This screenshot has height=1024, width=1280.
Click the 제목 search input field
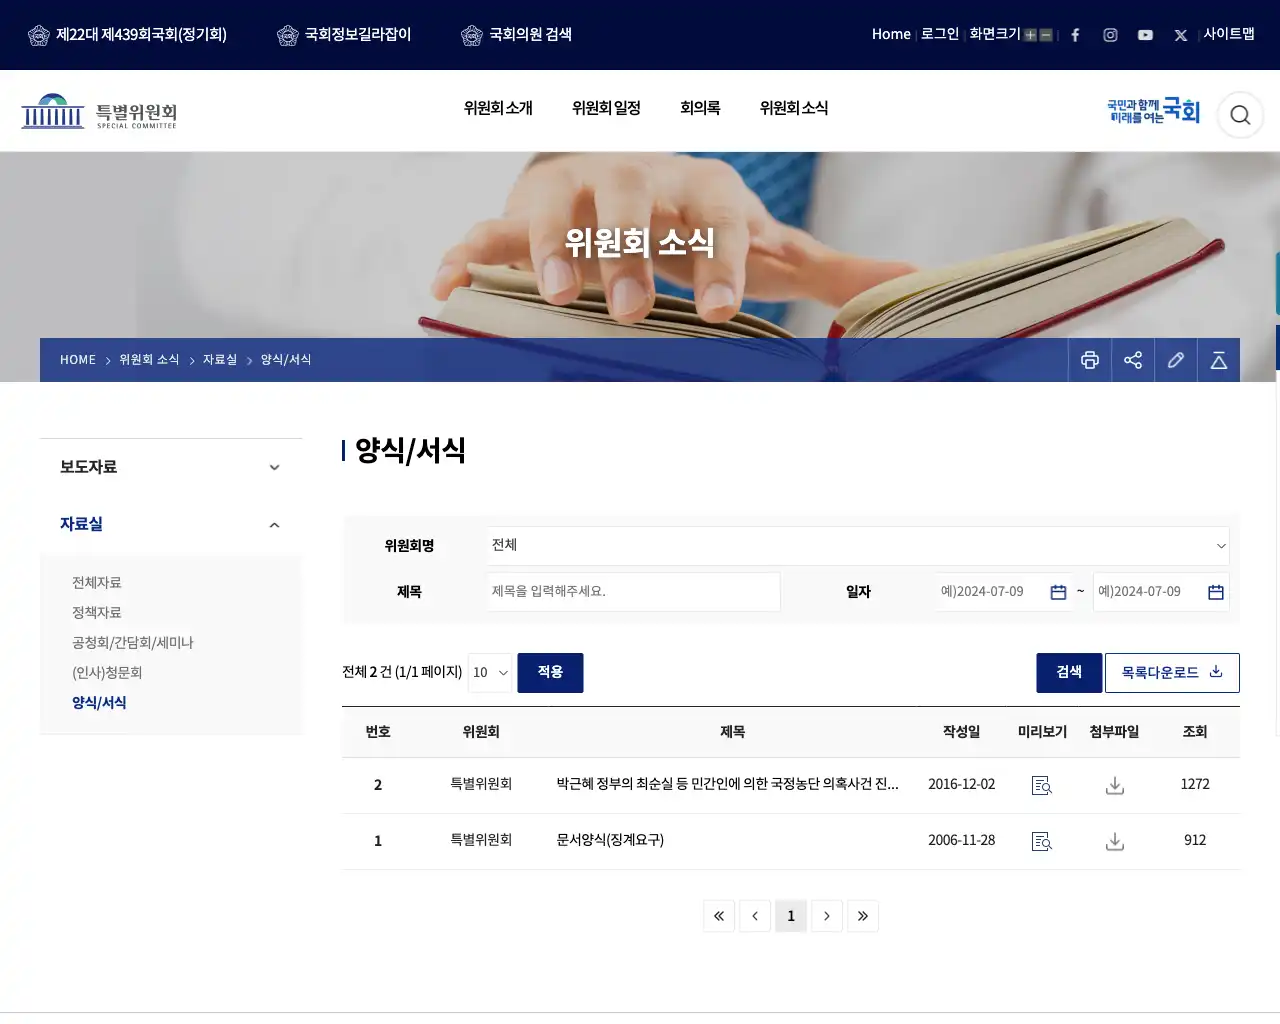634,592
